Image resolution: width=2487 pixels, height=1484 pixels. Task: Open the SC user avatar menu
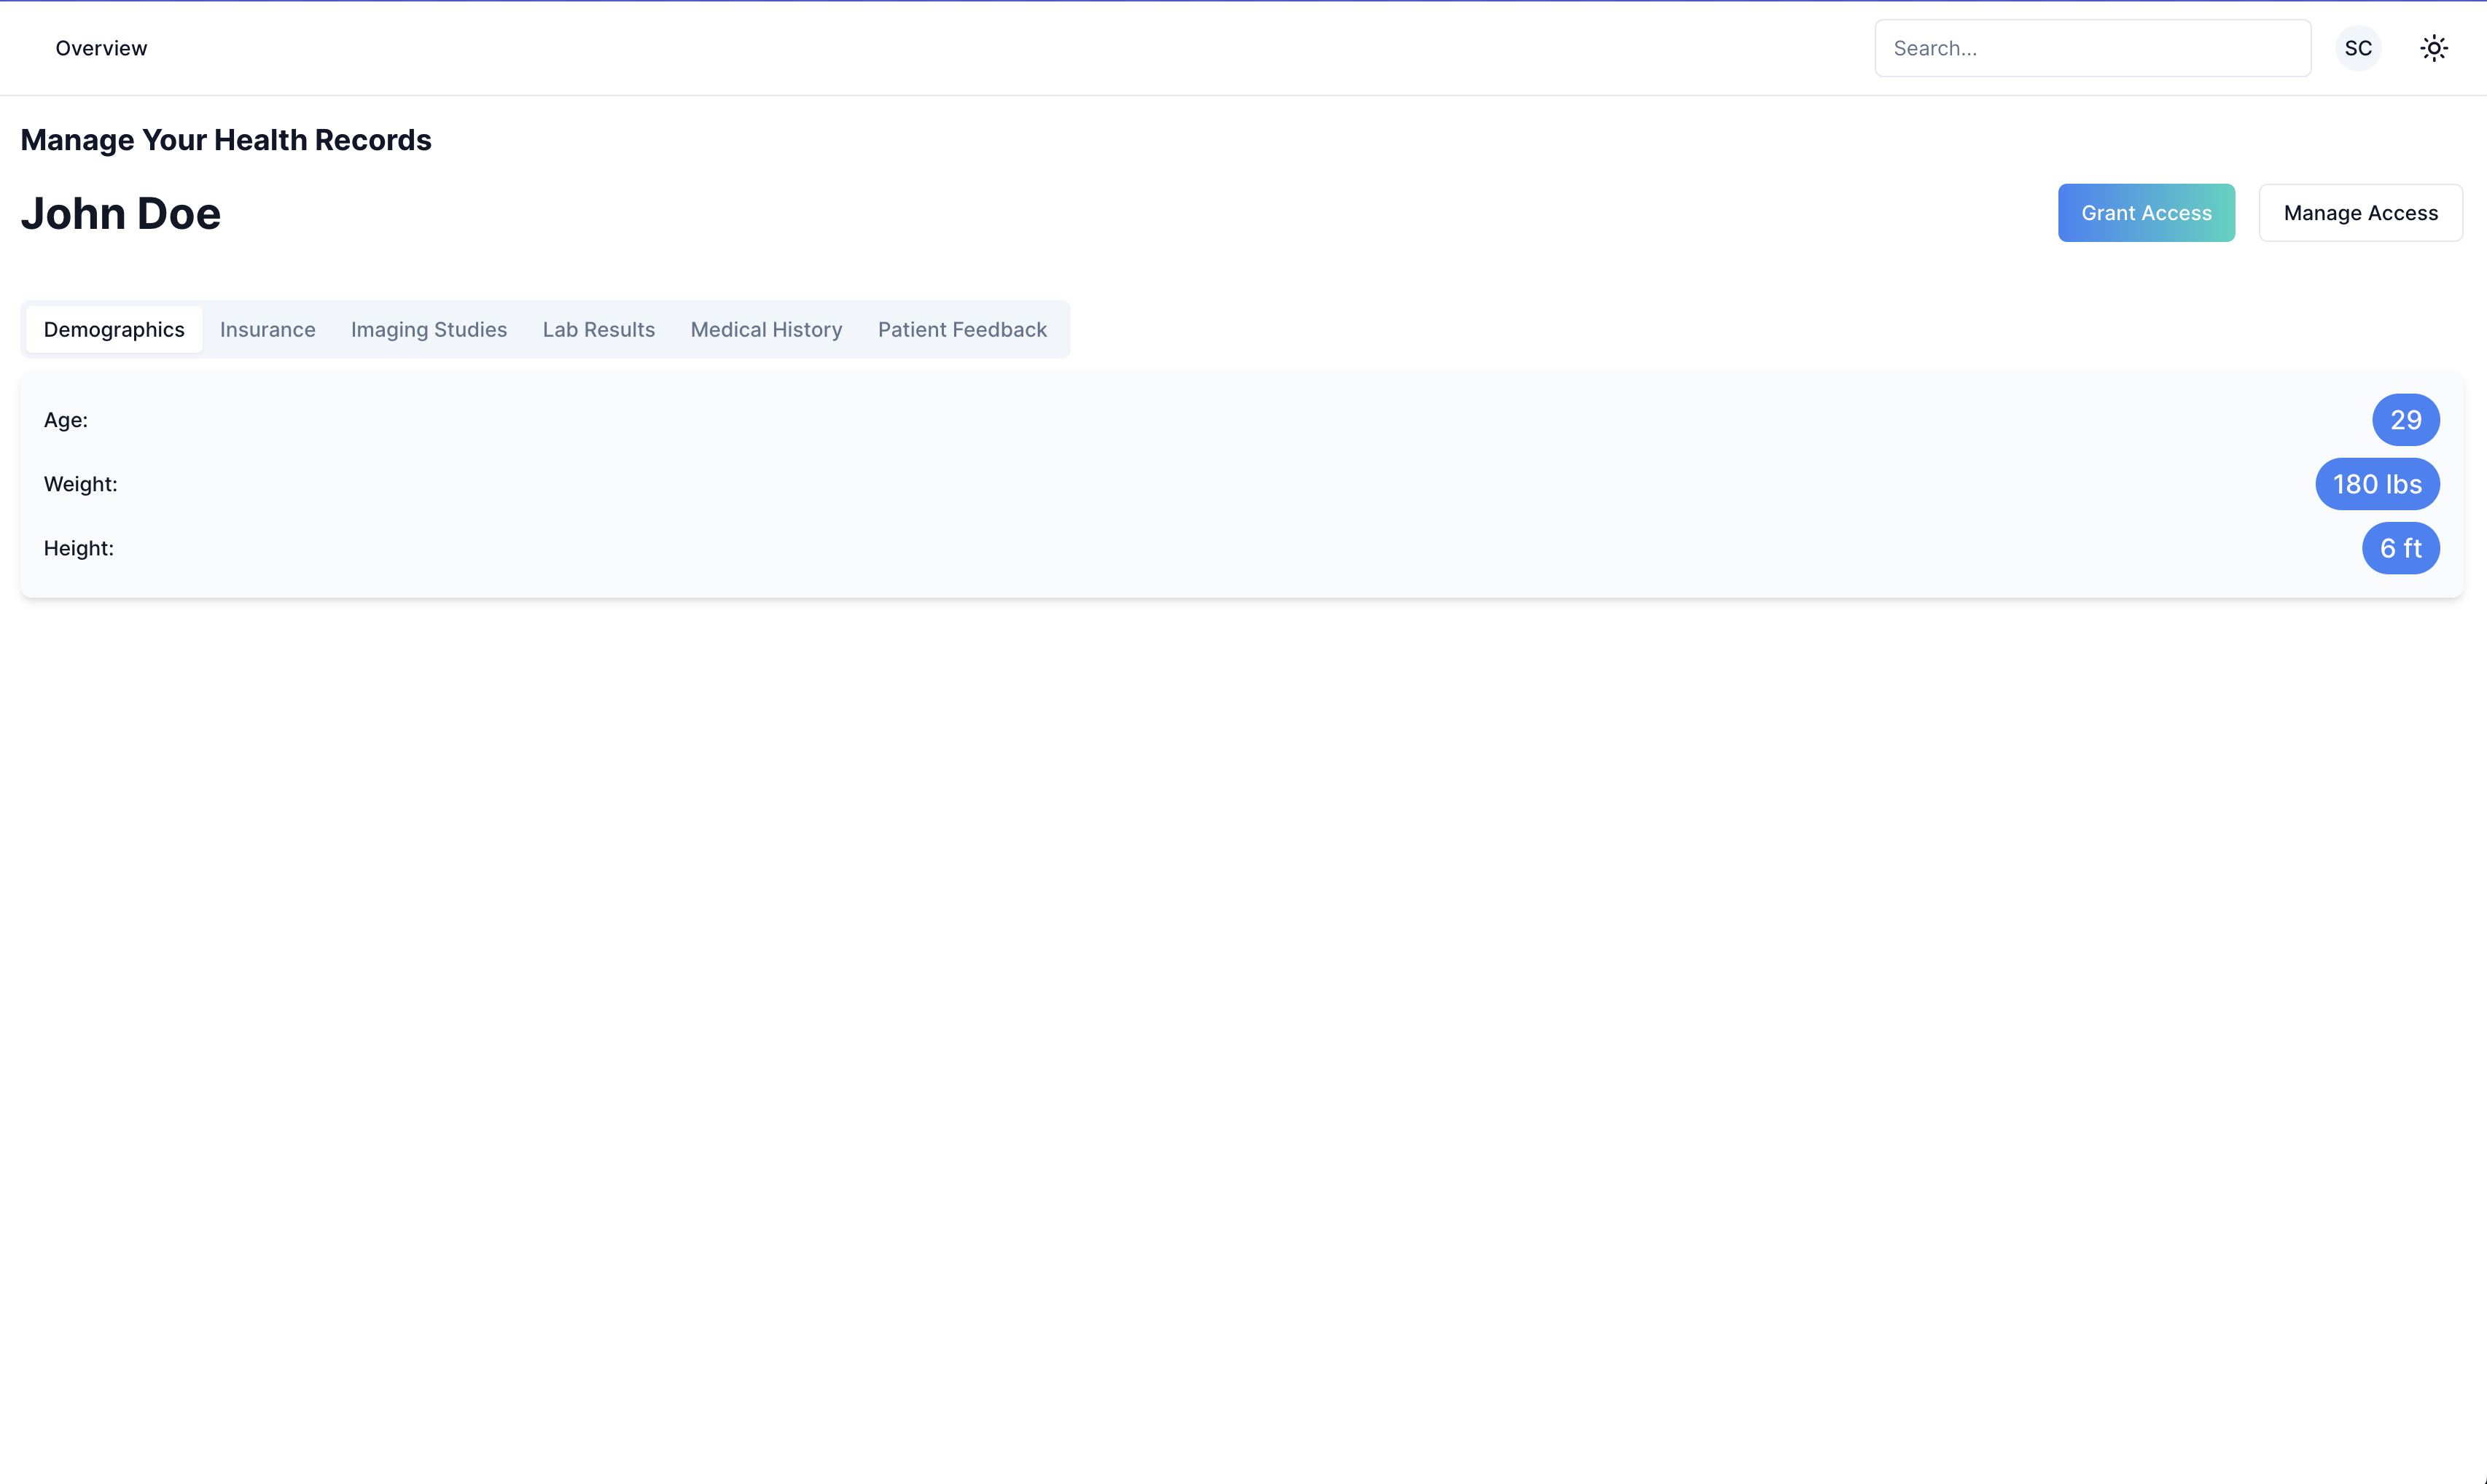click(2357, 48)
